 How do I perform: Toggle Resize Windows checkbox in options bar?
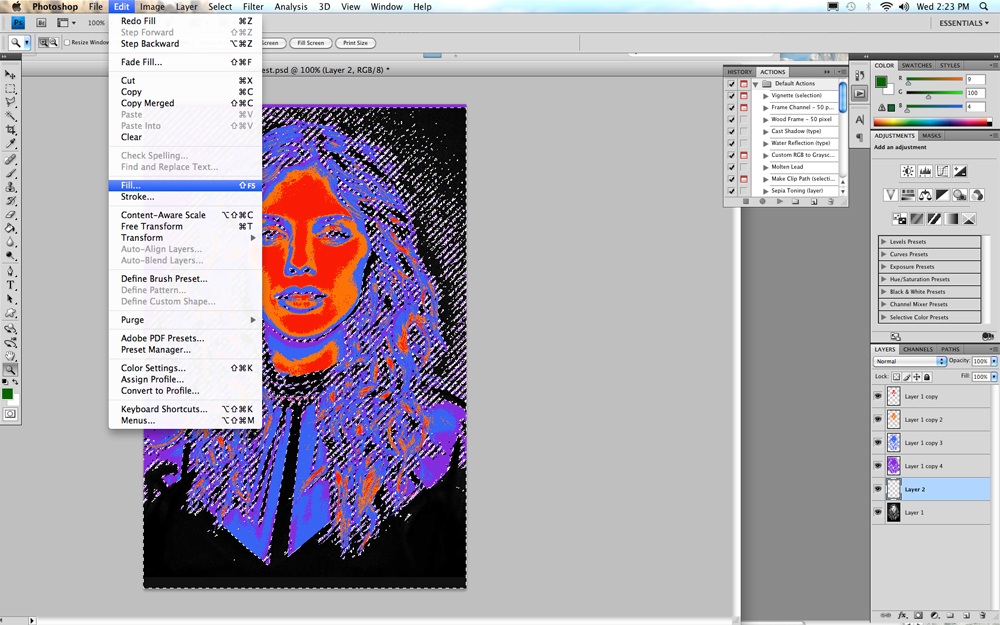(x=67, y=43)
